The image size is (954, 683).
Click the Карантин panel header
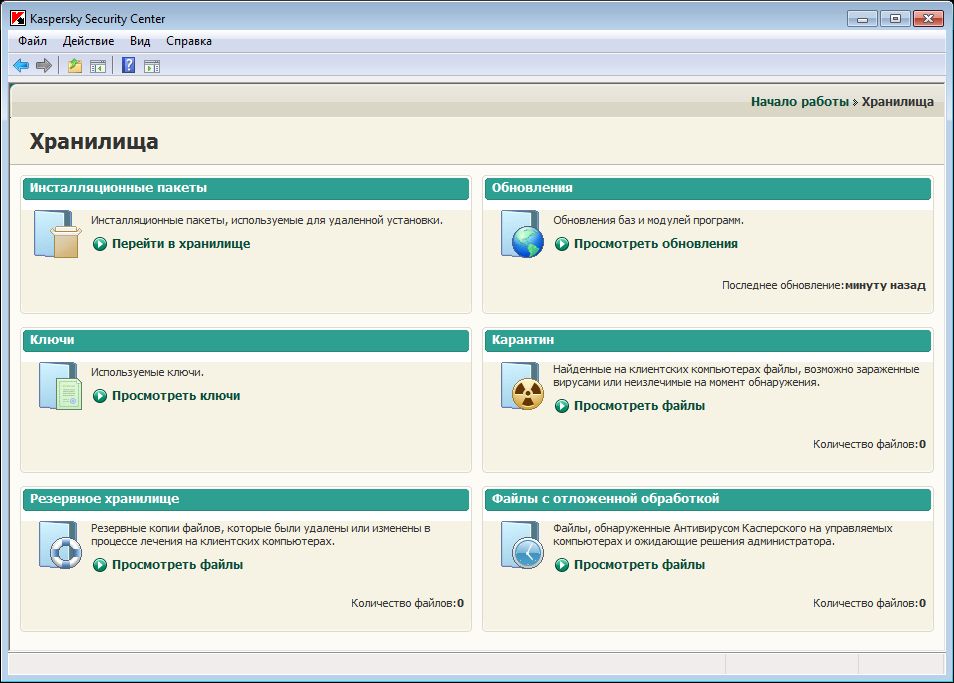click(708, 340)
